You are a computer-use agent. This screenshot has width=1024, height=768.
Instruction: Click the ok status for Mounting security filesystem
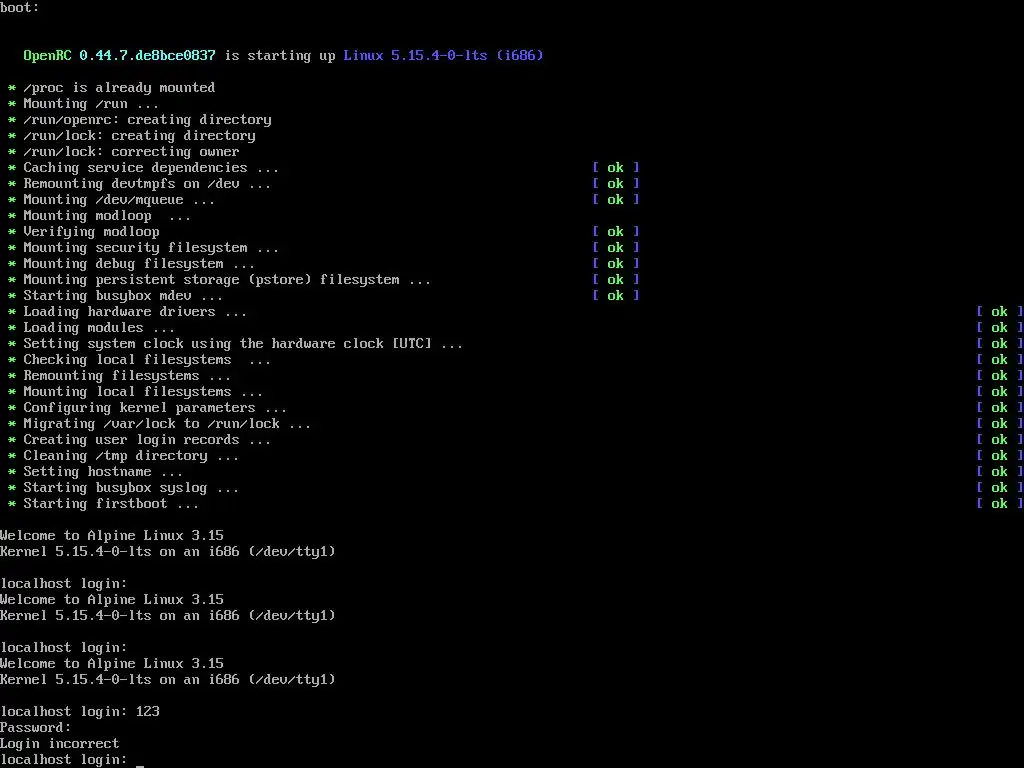pyautogui.click(x=616, y=248)
